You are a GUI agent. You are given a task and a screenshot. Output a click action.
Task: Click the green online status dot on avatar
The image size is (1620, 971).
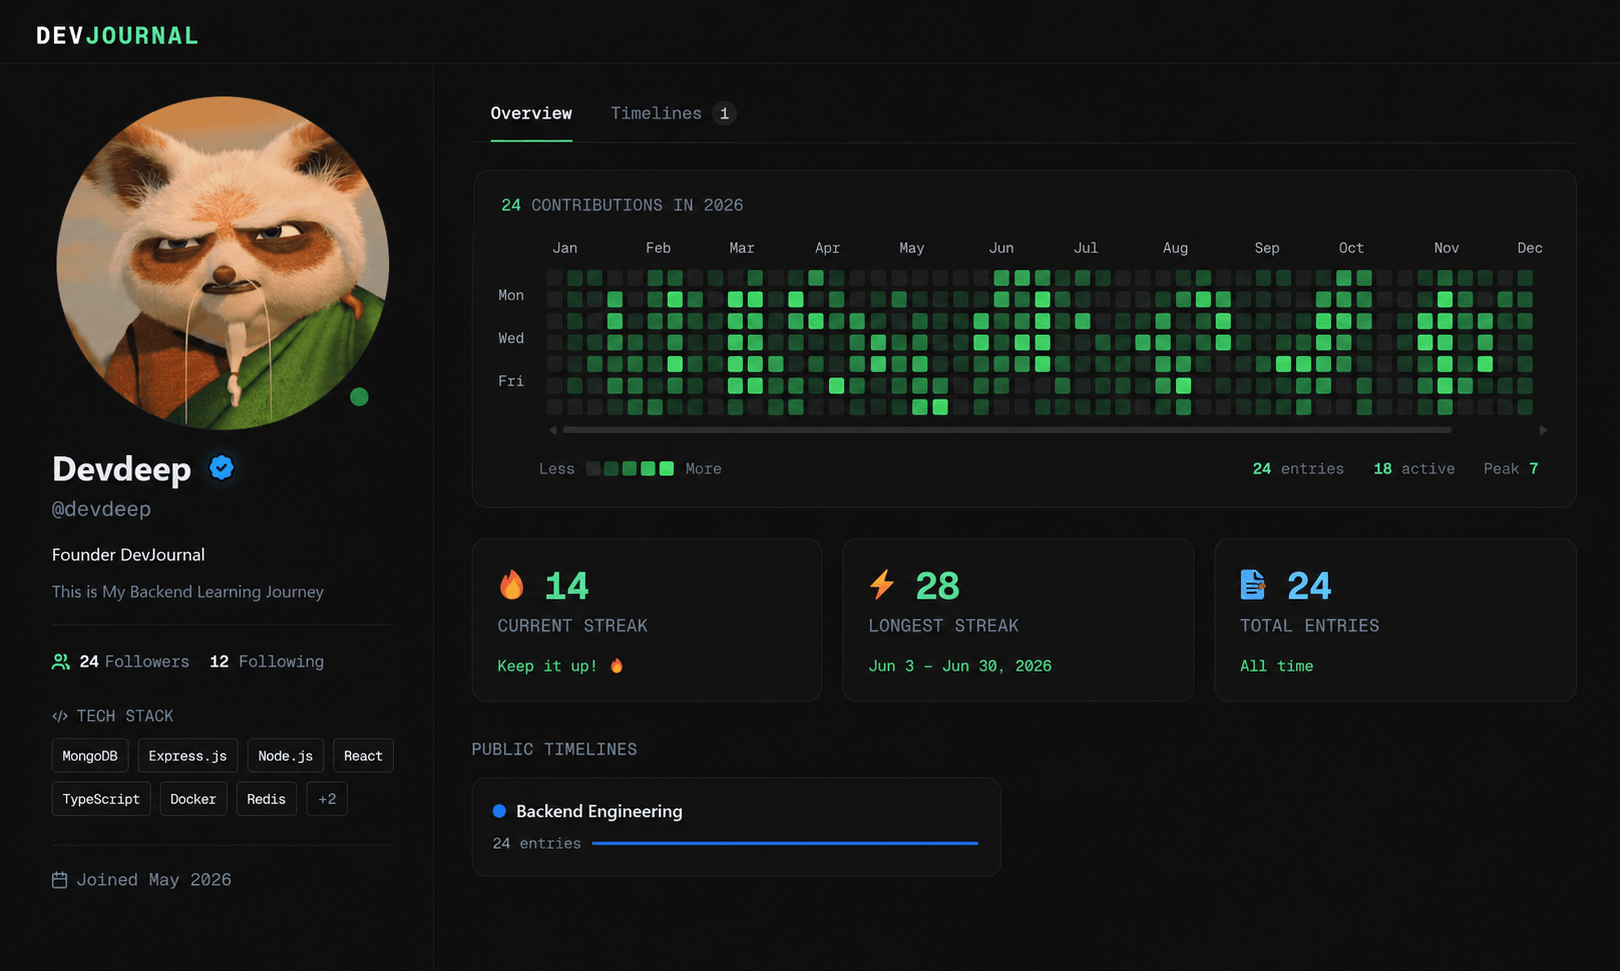[359, 397]
